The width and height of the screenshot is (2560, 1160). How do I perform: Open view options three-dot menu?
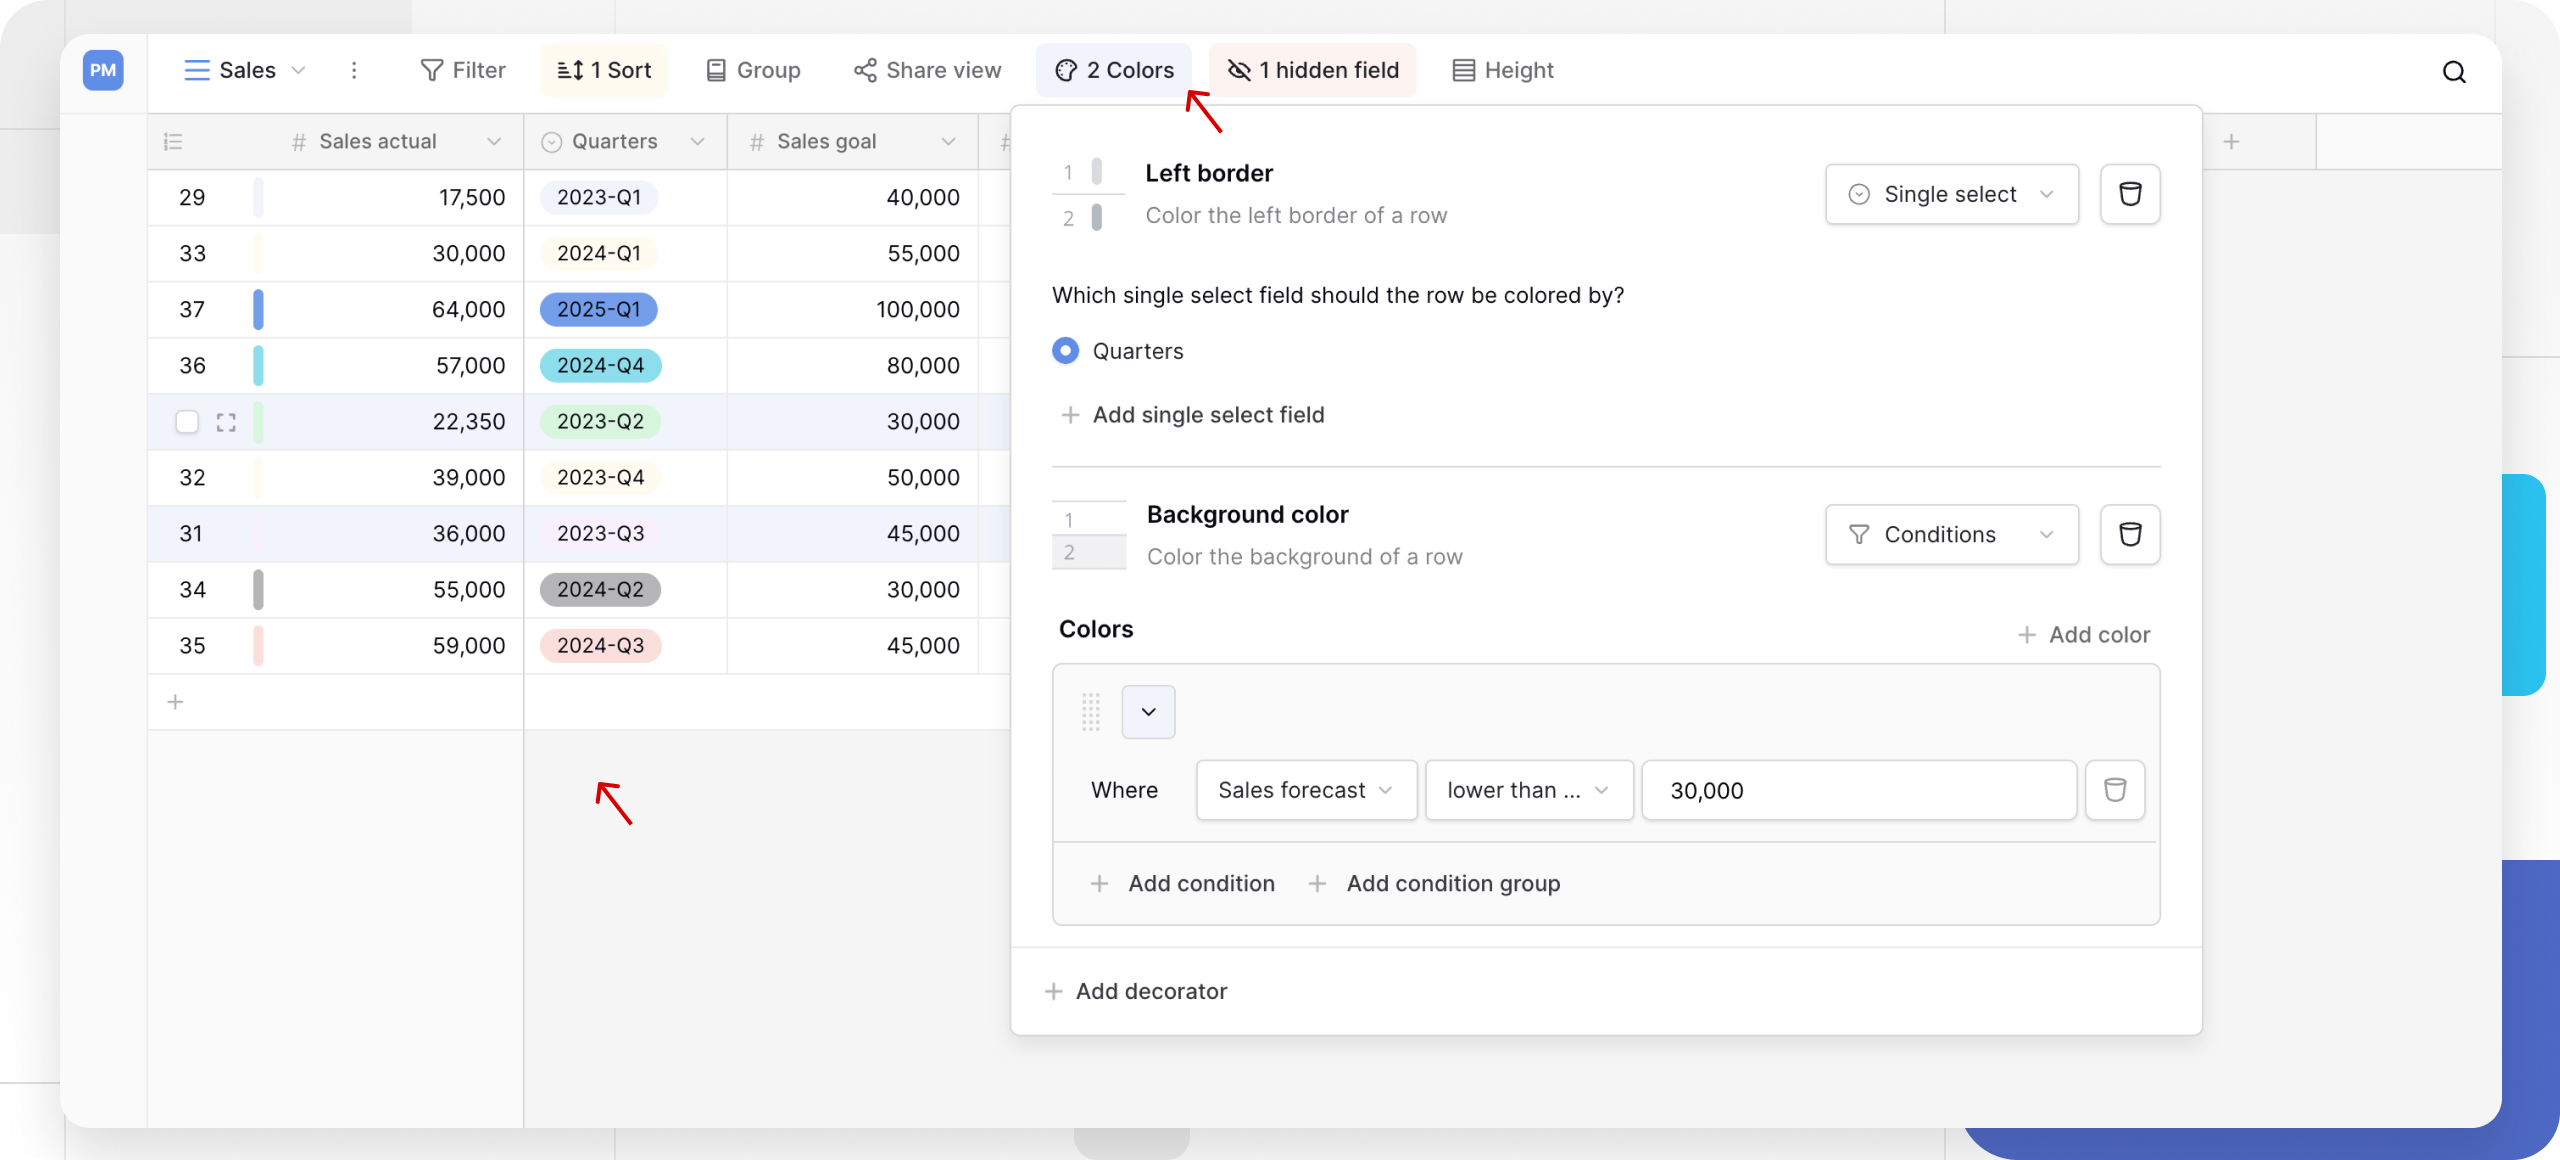(354, 70)
